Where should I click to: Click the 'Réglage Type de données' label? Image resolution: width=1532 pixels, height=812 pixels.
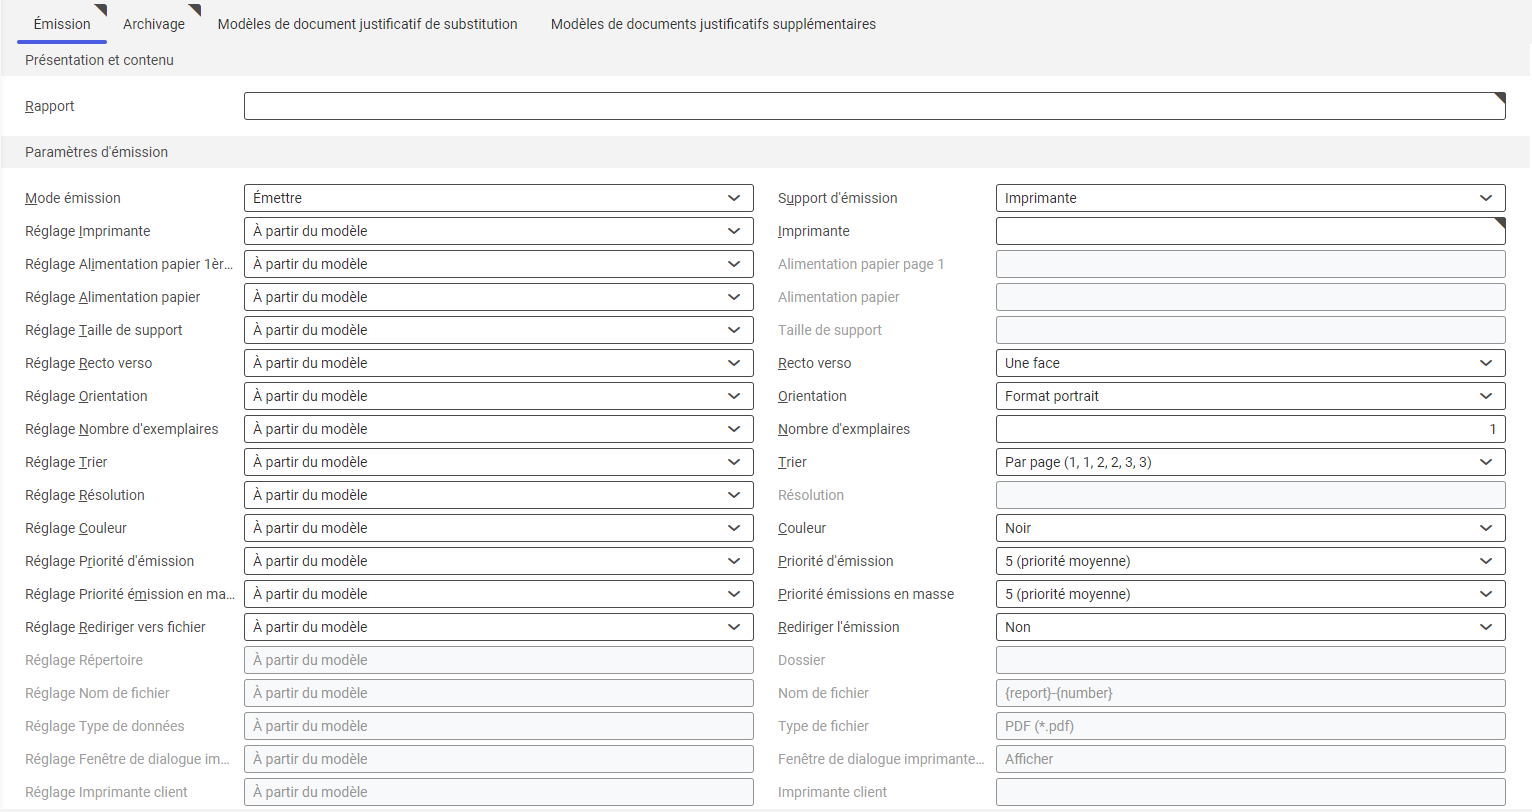(105, 726)
